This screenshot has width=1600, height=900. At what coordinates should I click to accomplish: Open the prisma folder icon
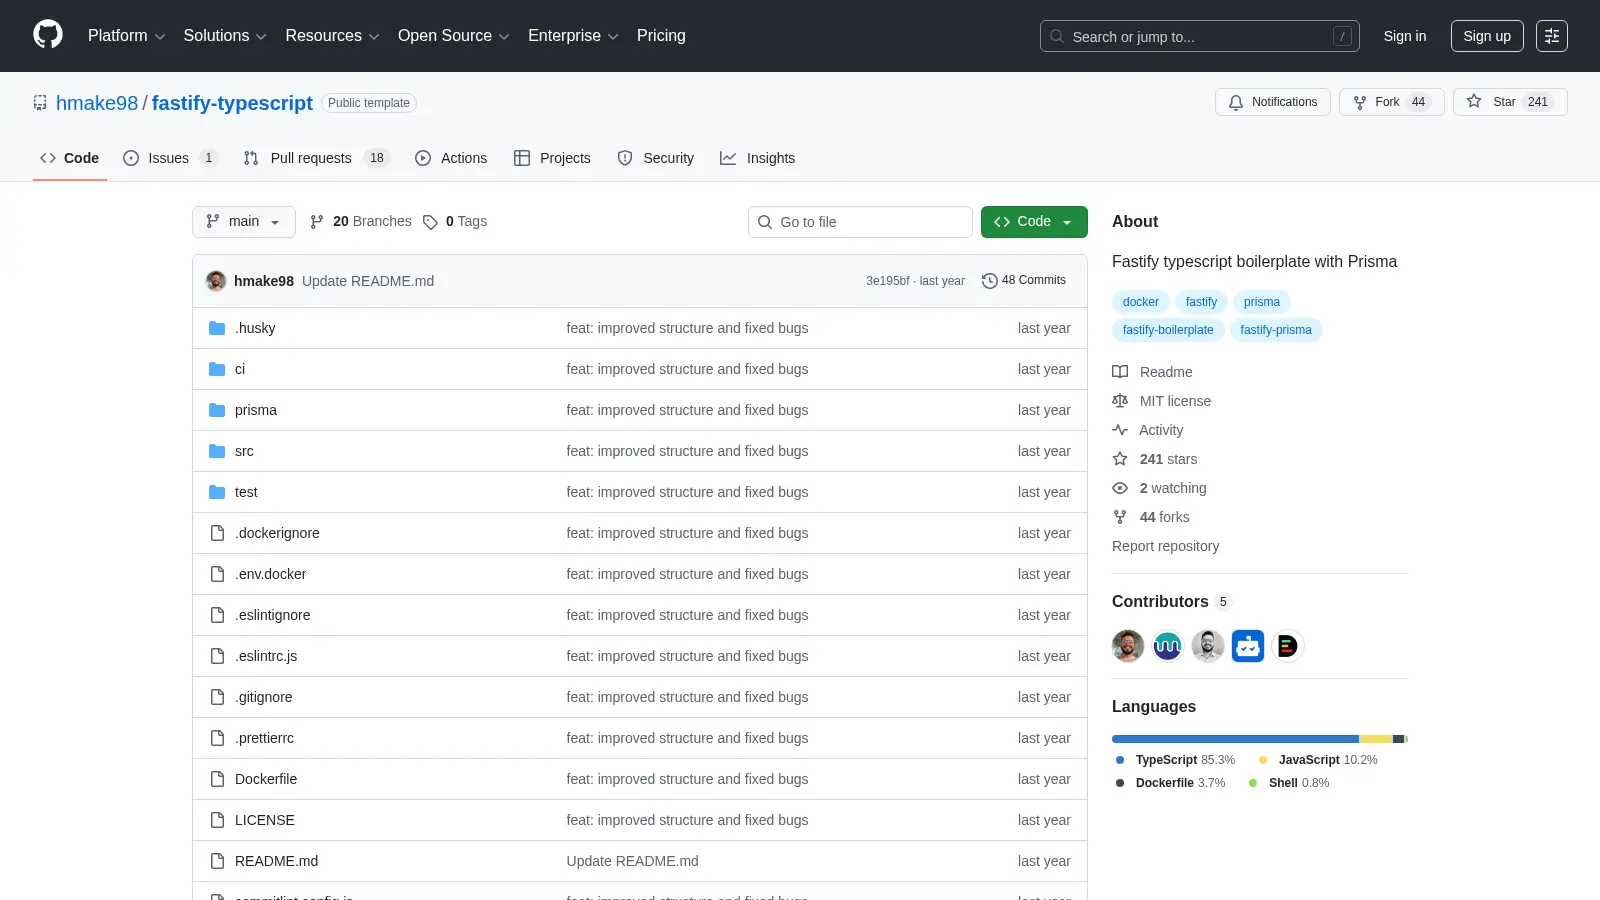217,410
